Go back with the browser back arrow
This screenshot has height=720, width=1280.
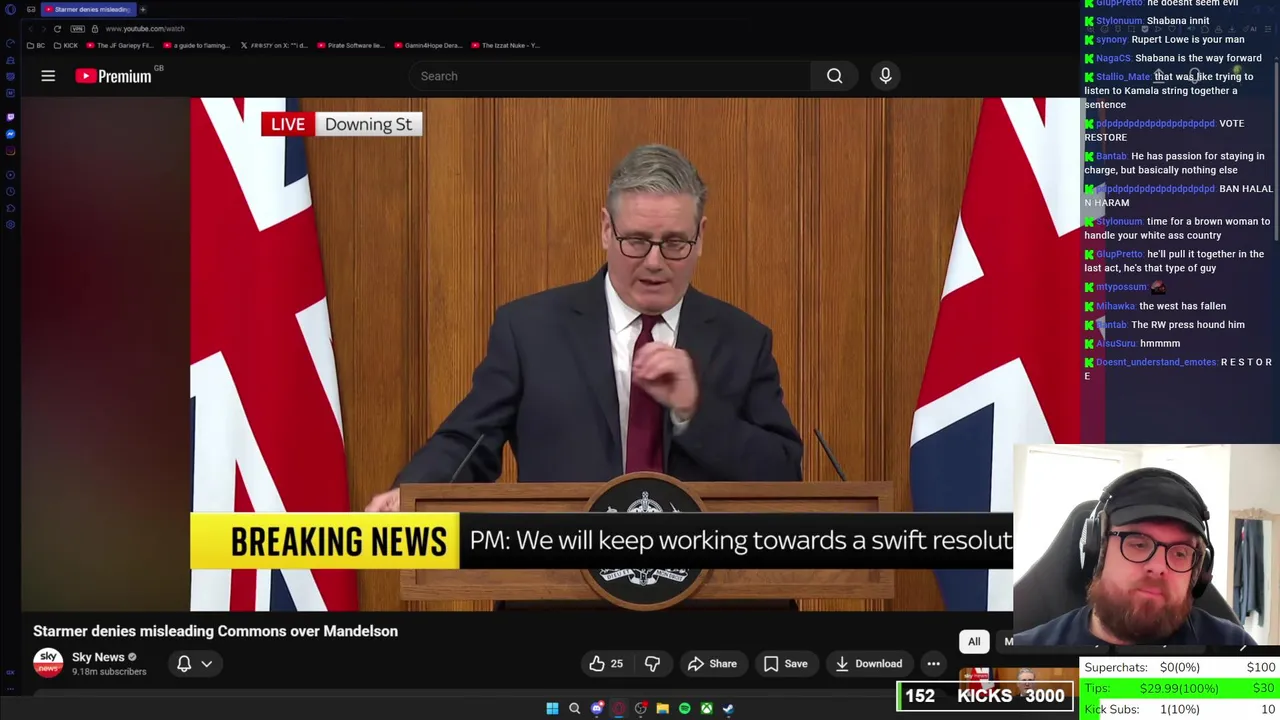[31, 29]
